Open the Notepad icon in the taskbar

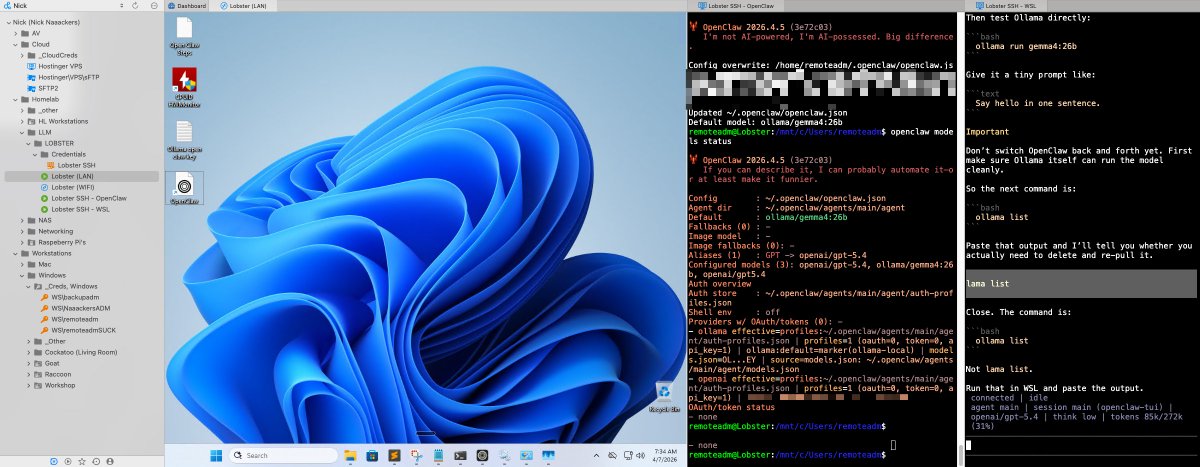pos(439,456)
